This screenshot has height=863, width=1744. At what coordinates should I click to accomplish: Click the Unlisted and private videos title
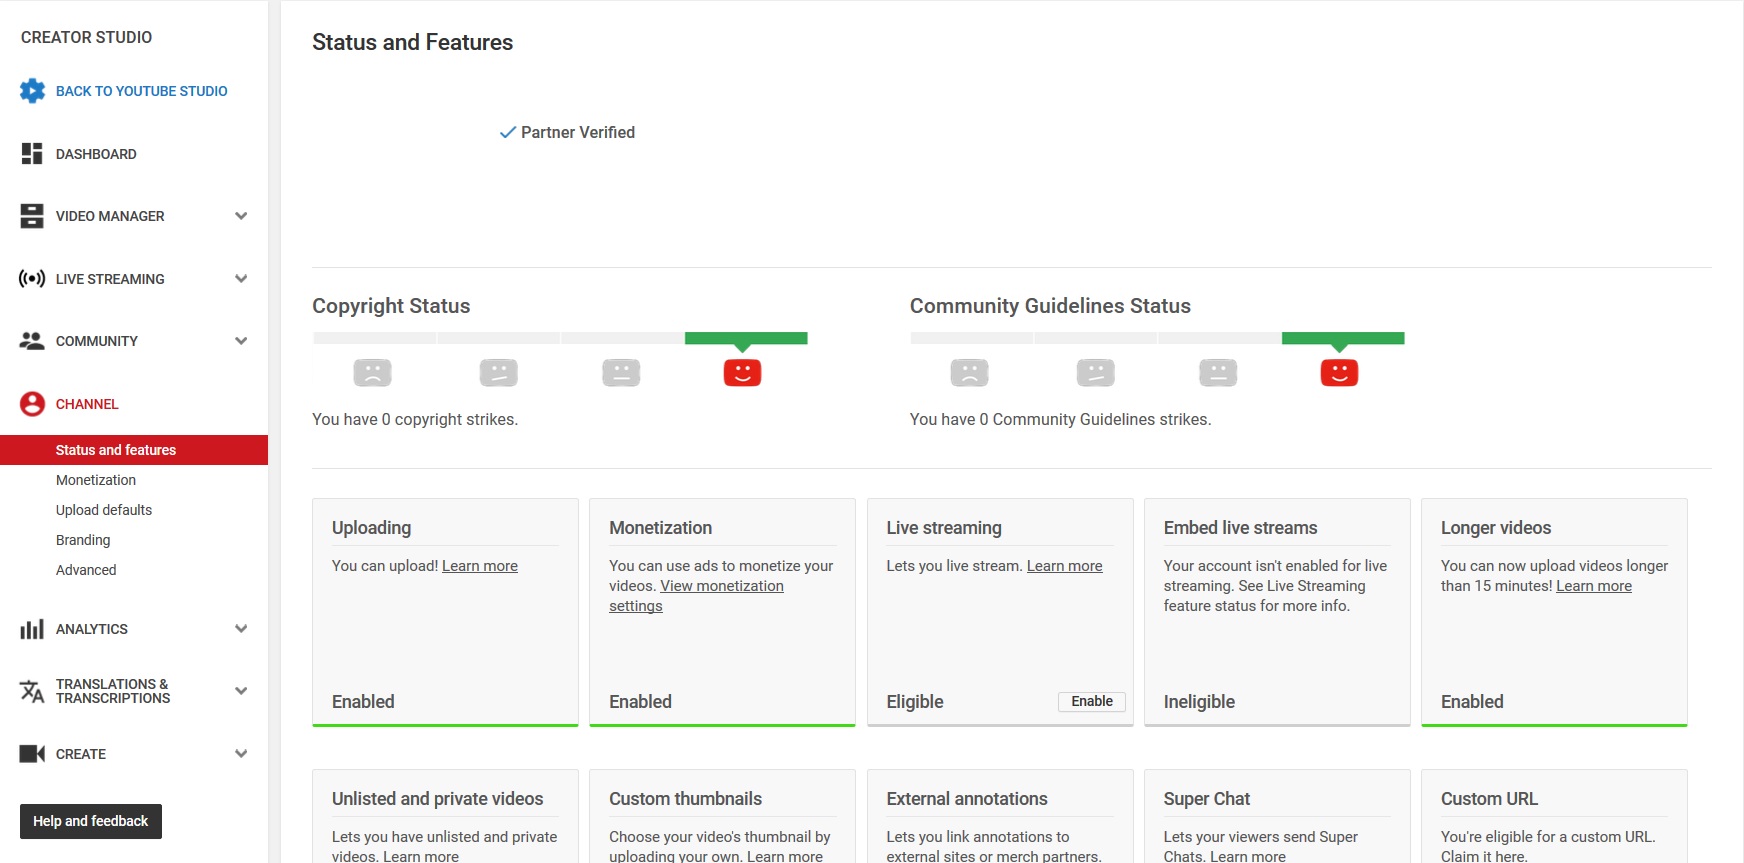tap(438, 799)
